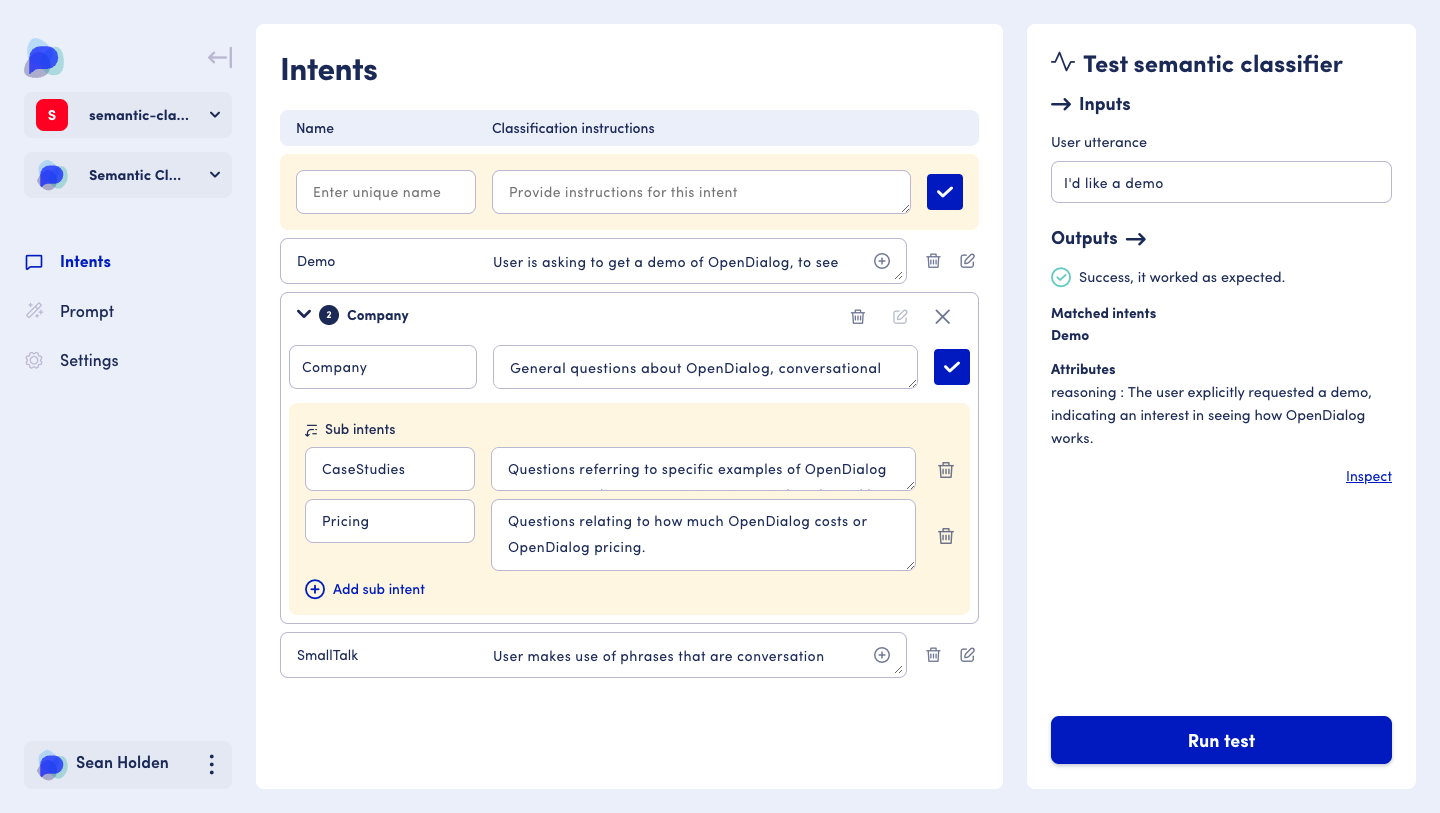Click the trash icon on the Company intent group
The image size is (1440, 813).
[858, 316]
